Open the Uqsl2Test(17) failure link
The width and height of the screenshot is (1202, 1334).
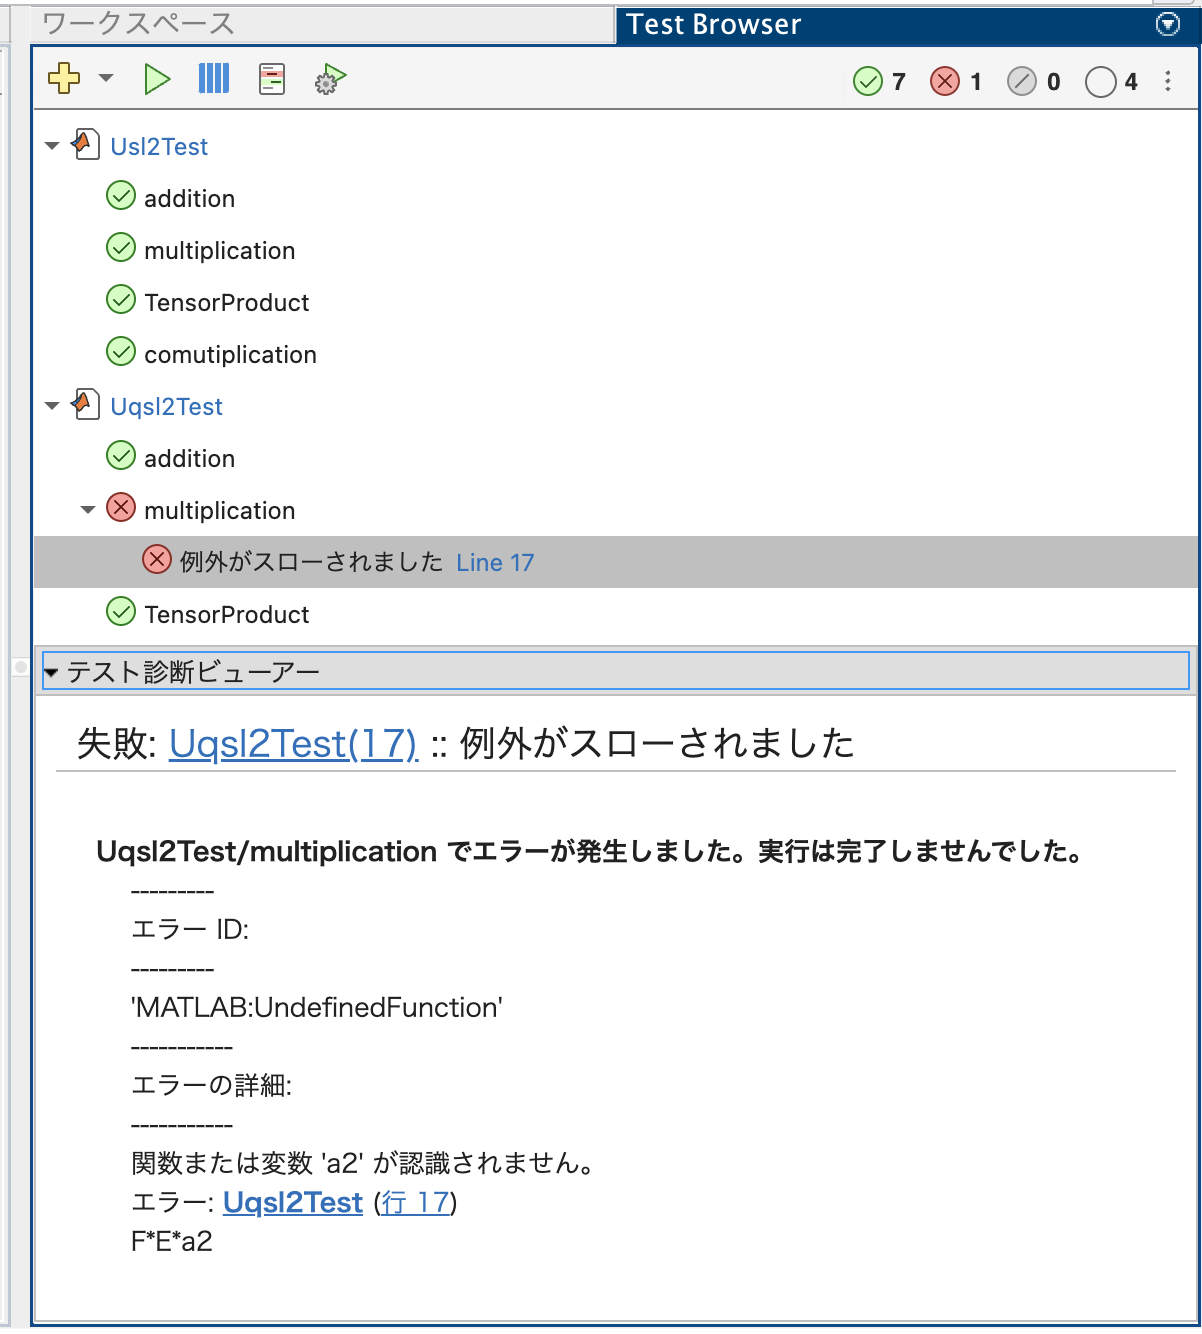tap(293, 744)
